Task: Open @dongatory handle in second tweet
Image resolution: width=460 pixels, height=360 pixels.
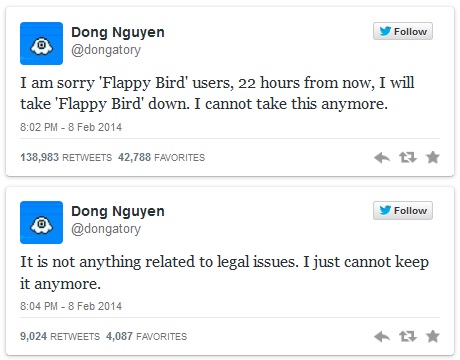Action: tap(106, 229)
